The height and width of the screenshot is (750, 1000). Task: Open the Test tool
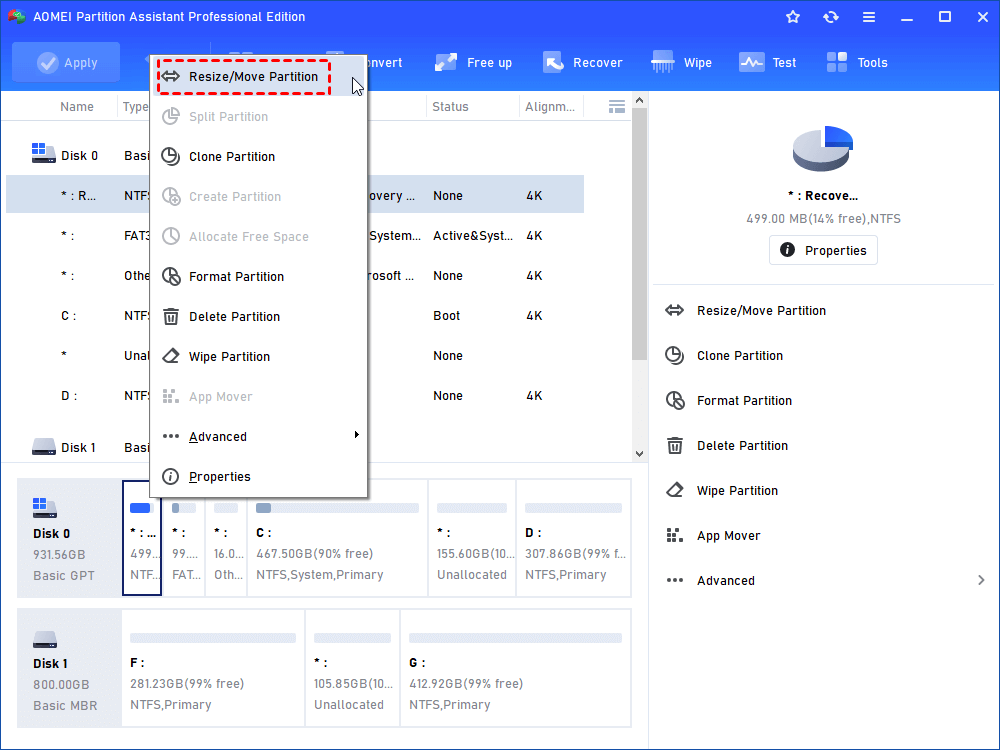click(767, 62)
